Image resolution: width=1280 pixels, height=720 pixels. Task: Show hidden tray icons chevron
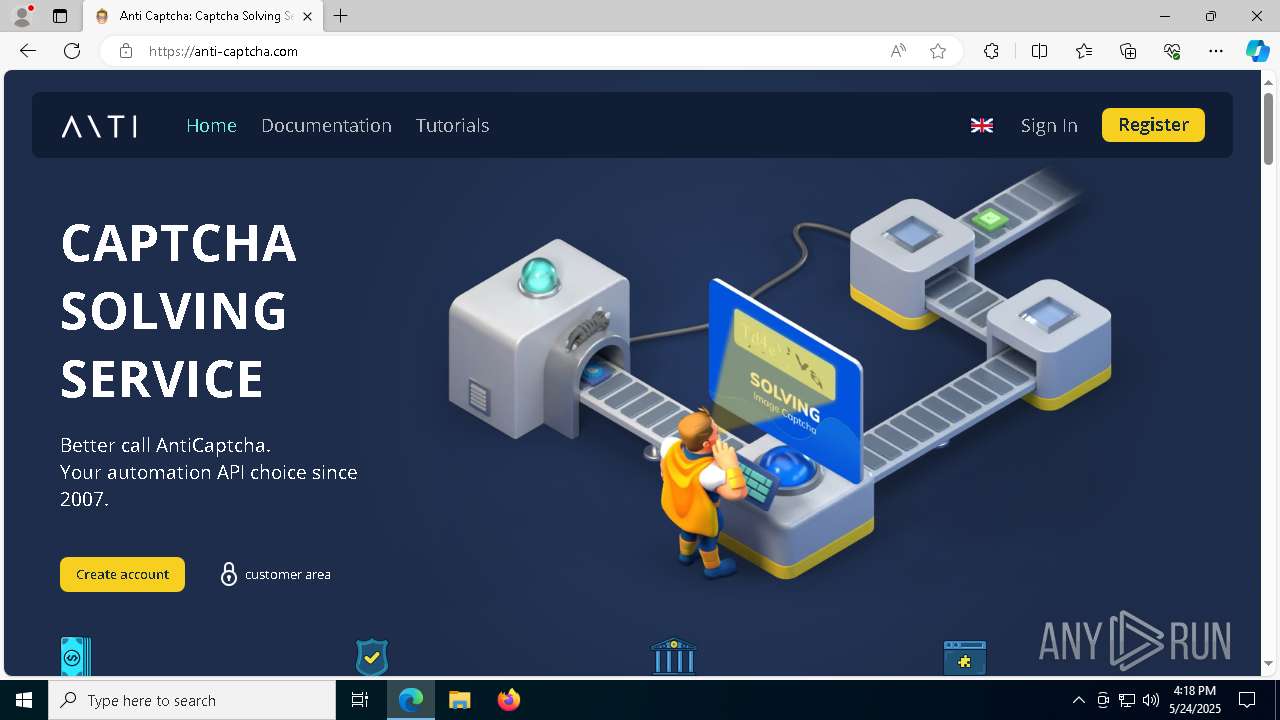(x=1079, y=700)
